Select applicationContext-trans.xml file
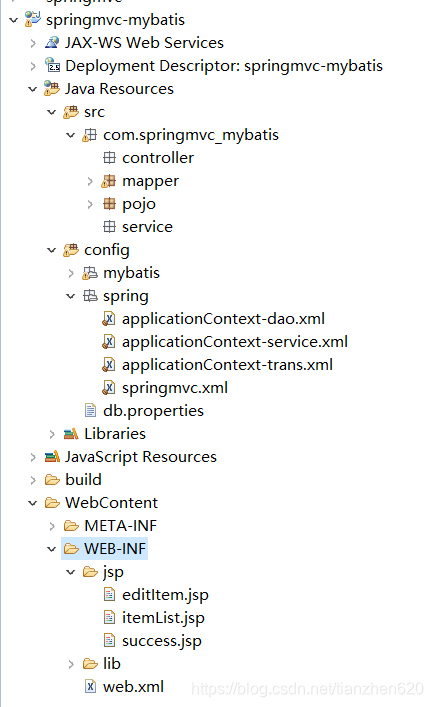433x707 pixels. [227, 365]
